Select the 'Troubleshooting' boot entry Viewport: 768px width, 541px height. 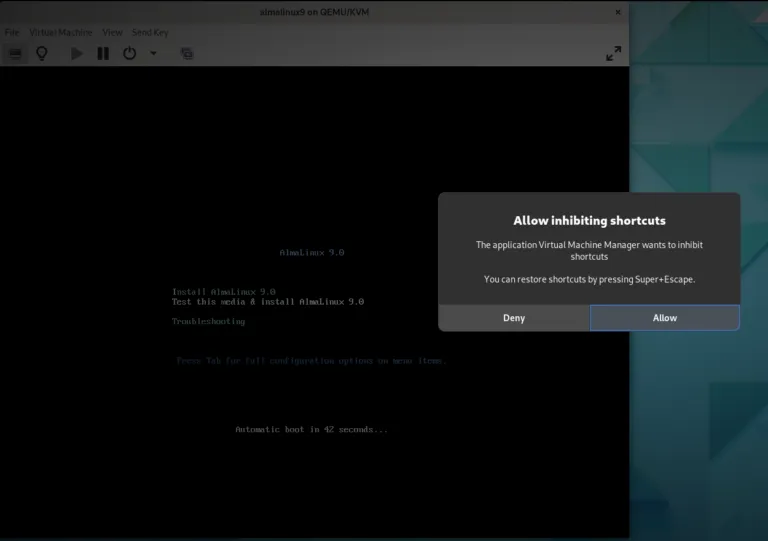[208, 321]
